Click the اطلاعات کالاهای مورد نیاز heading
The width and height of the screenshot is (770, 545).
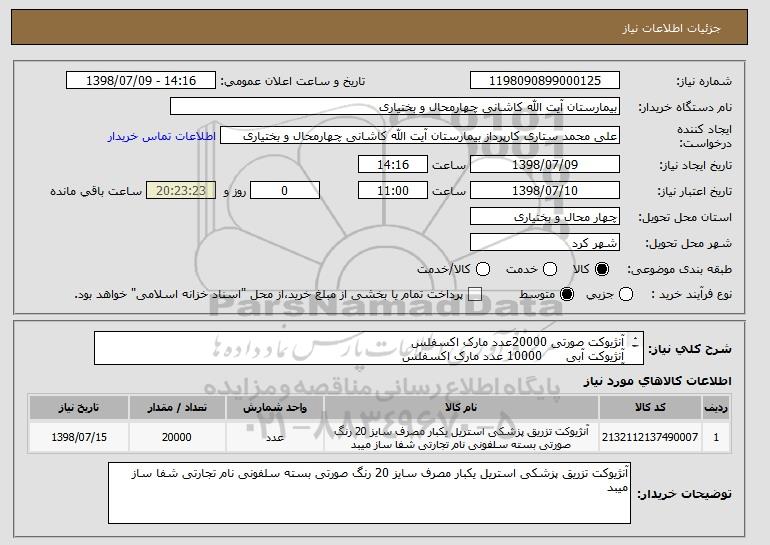click(657, 381)
